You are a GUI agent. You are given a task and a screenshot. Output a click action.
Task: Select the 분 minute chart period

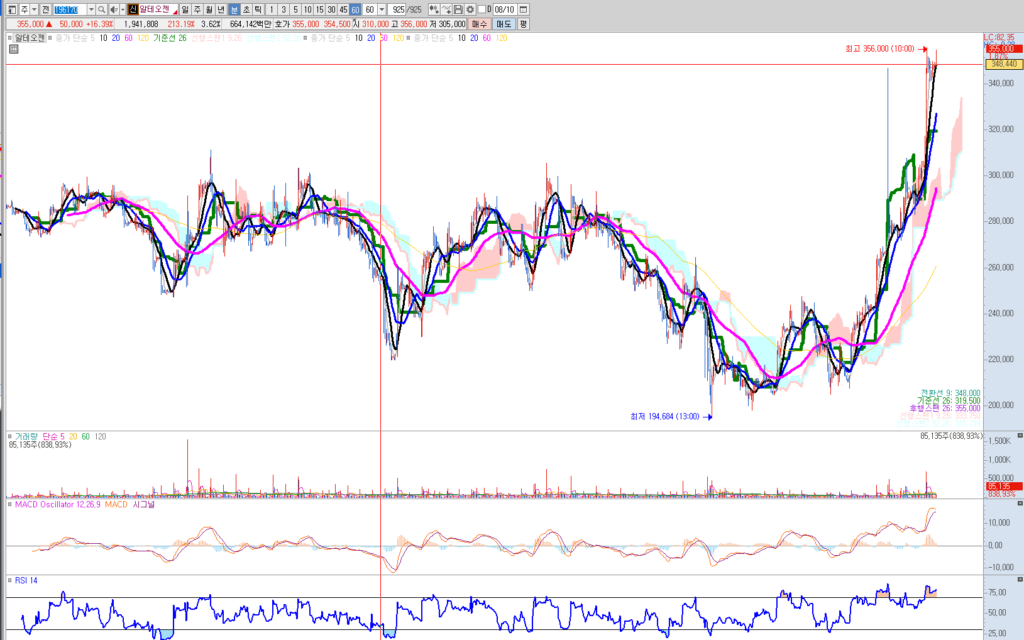pyautogui.click(x=234, y=10)
